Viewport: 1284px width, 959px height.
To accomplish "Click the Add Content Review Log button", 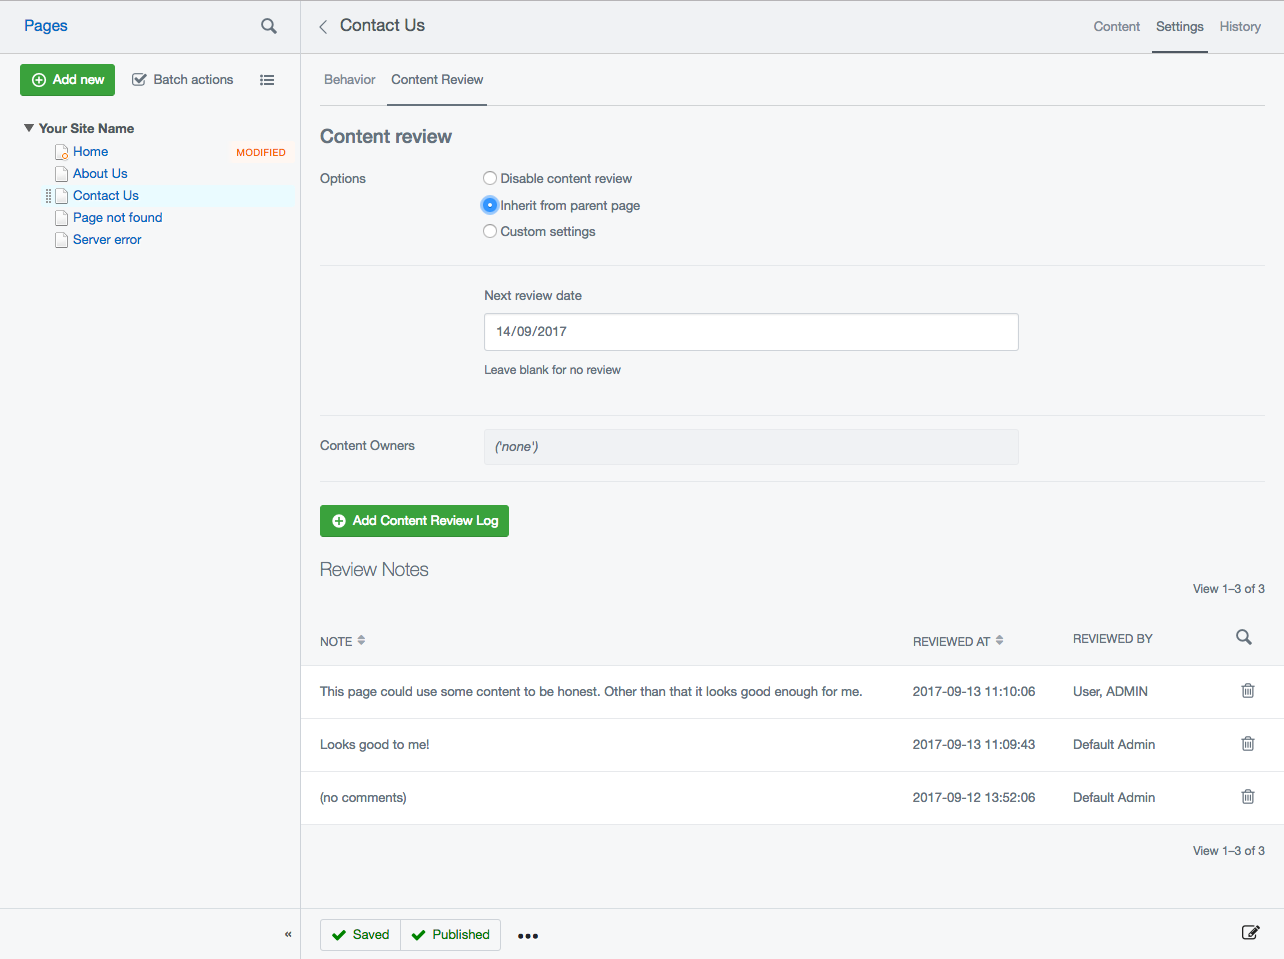I will (414, 521).
